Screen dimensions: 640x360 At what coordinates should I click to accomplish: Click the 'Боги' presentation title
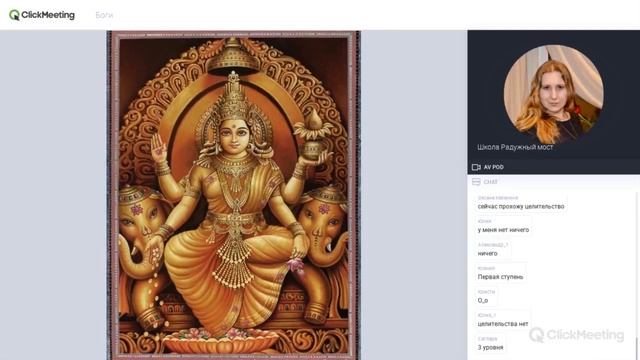[x=104, y=15]
